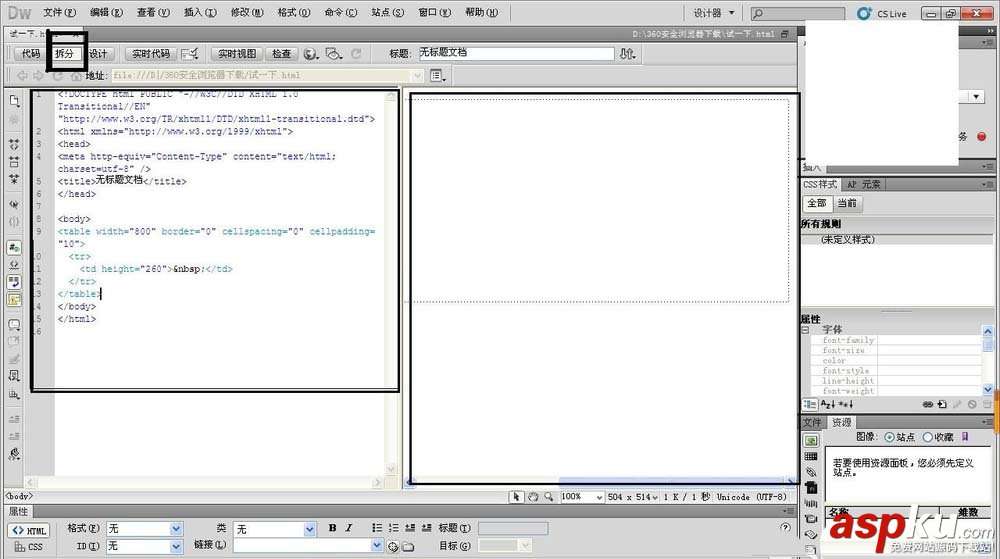Click the New CSS Rule icon
1000x559 pixels.
(943, 404)
